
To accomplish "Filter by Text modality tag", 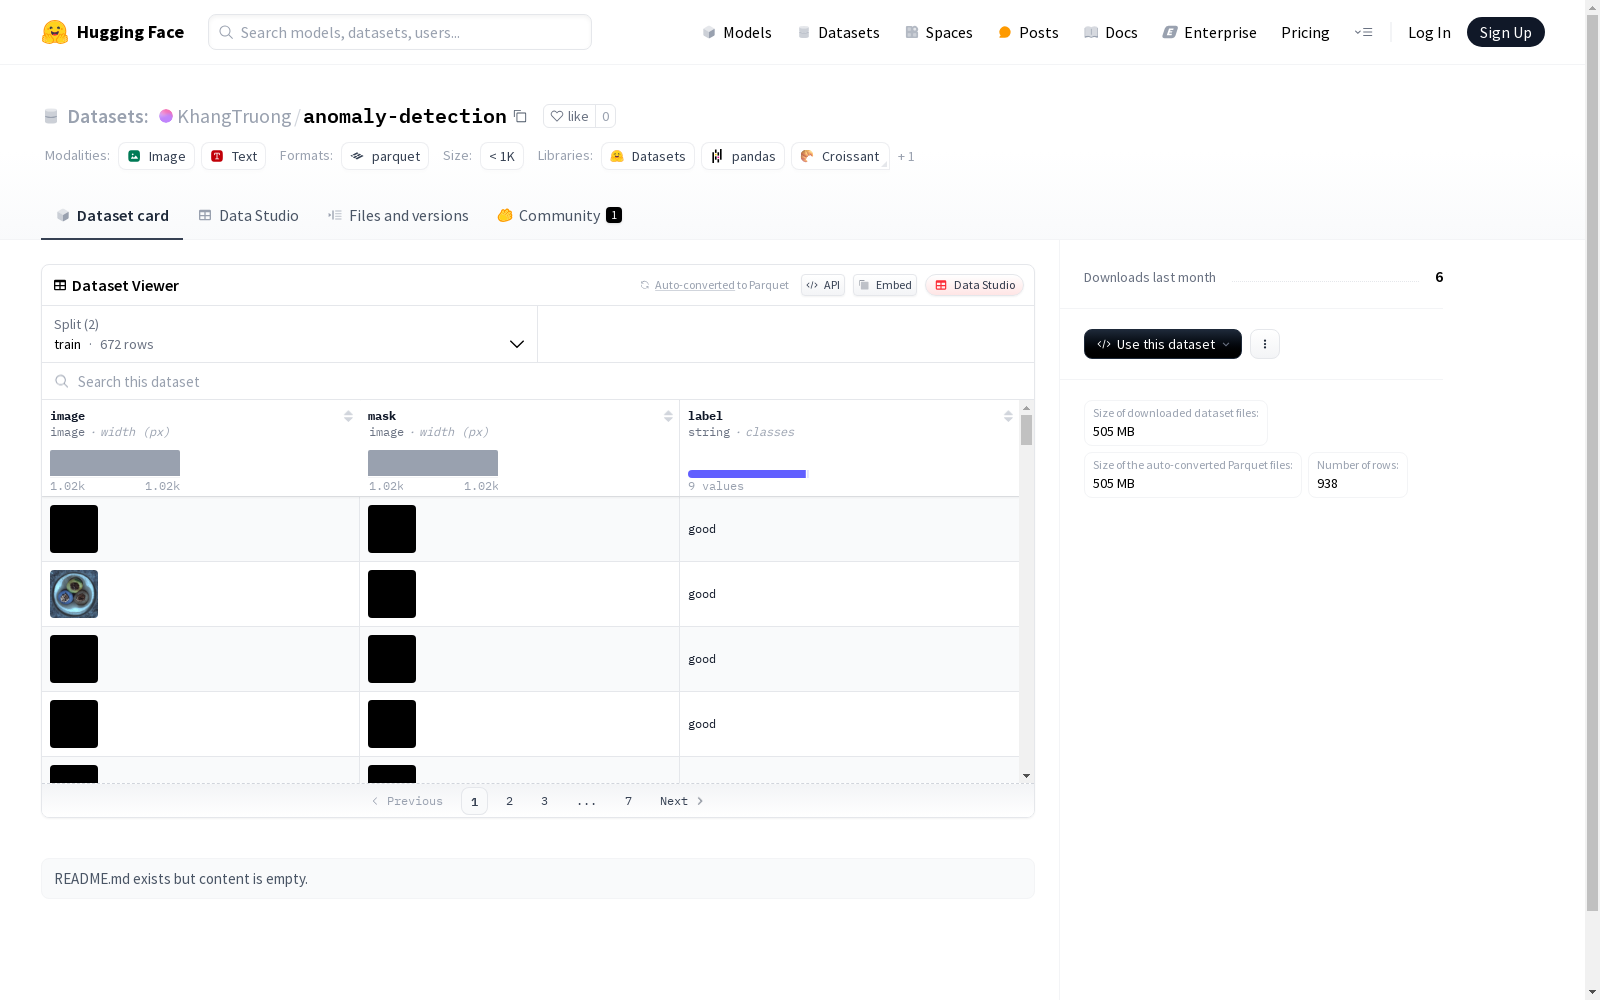I will click(233, 156).
